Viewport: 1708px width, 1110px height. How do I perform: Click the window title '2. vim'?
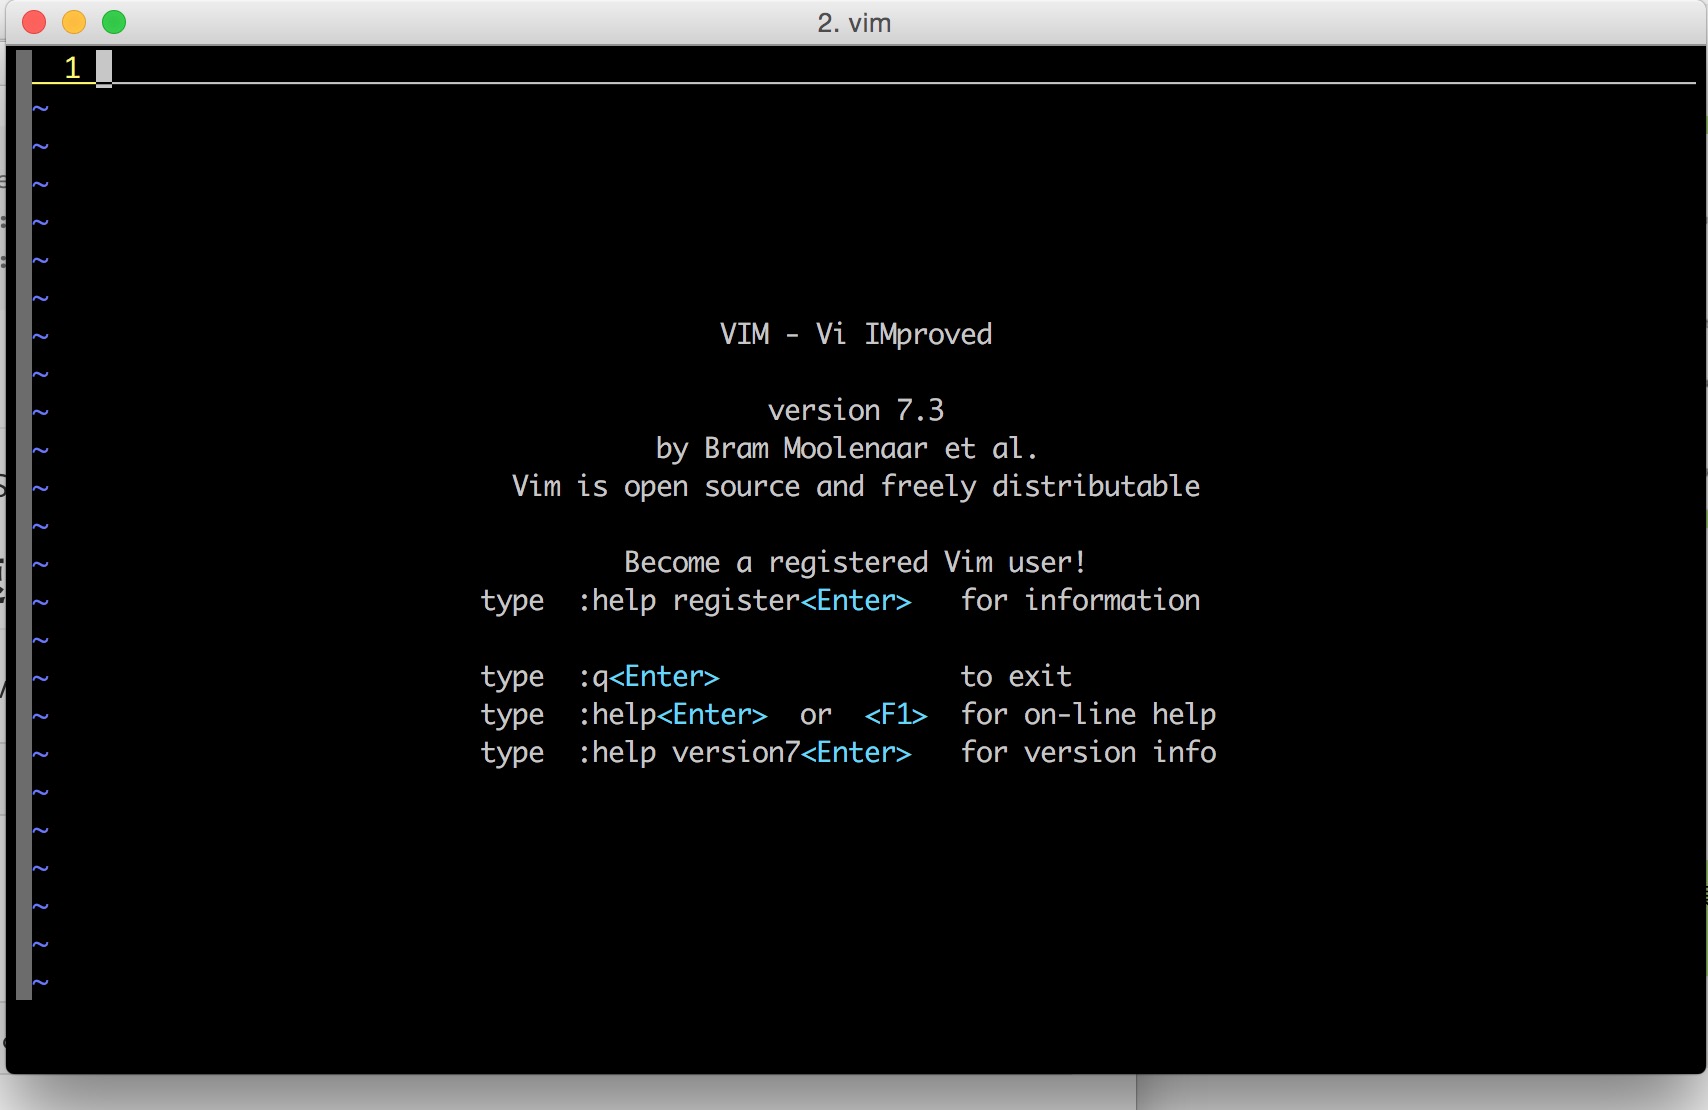click(x=854, y=22)
